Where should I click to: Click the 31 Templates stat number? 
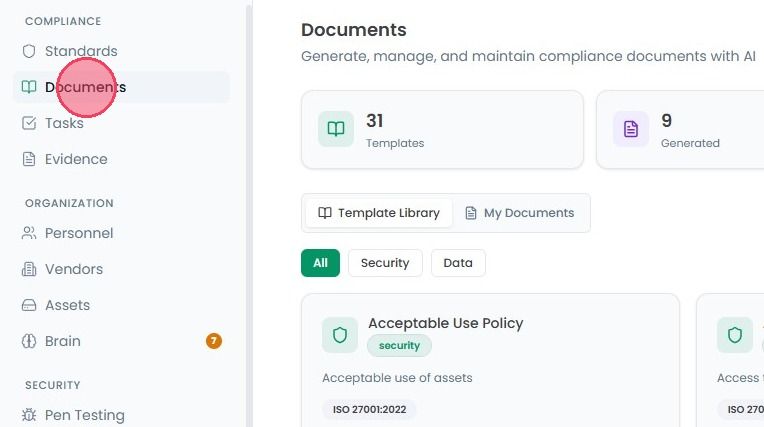click(375, 121)
